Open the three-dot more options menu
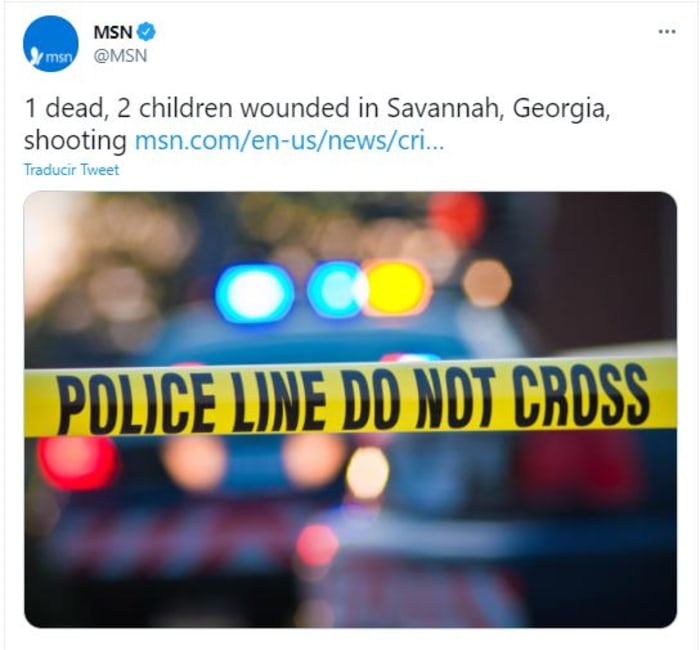 coord(667,32)
